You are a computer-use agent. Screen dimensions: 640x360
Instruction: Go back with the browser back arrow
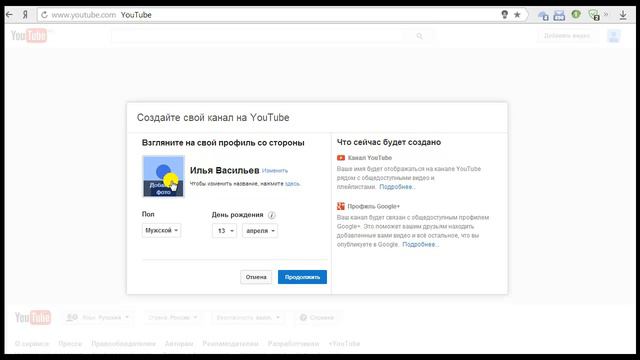point(9,15)
